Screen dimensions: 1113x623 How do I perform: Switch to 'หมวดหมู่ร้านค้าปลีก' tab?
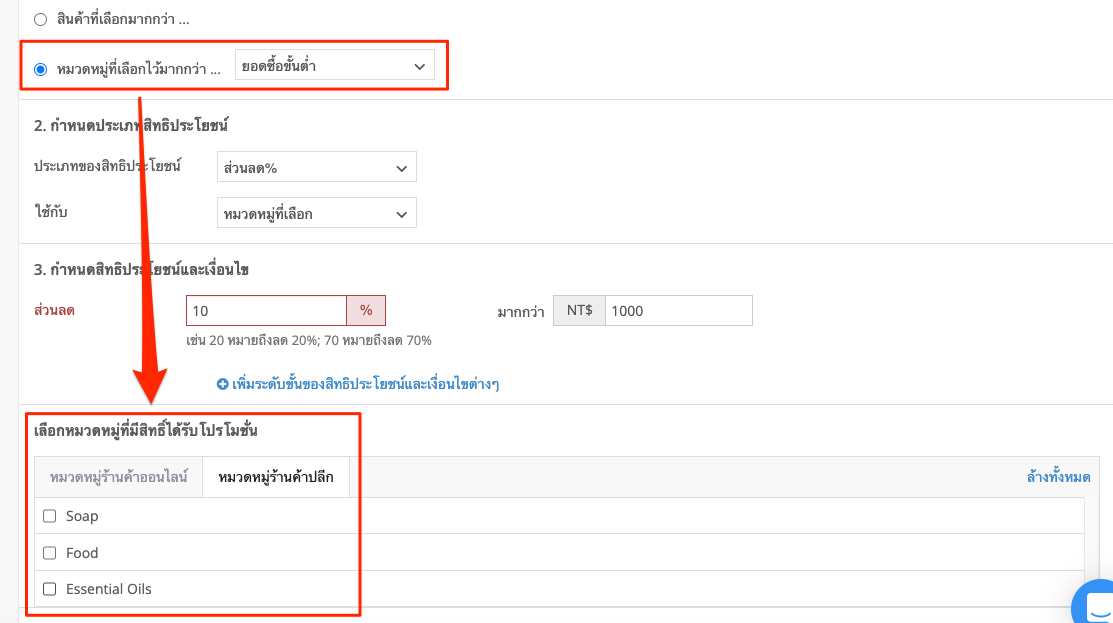(x=276, y=477)
